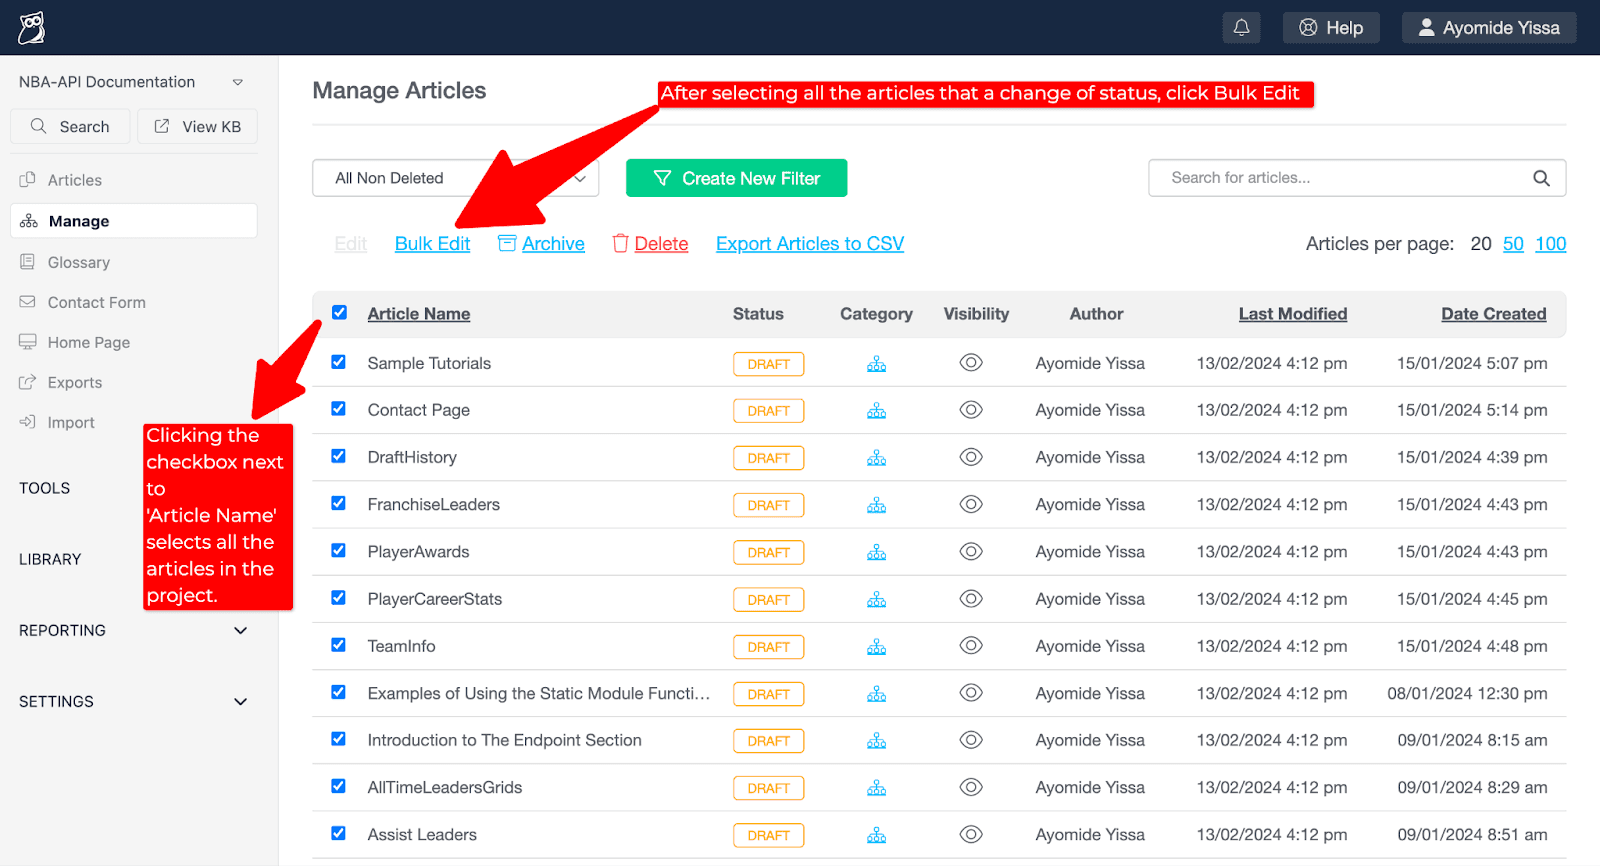Click the category icon for Contact Page
The width and height of the screenshot is (1600, 866).
tap(877, 411)
